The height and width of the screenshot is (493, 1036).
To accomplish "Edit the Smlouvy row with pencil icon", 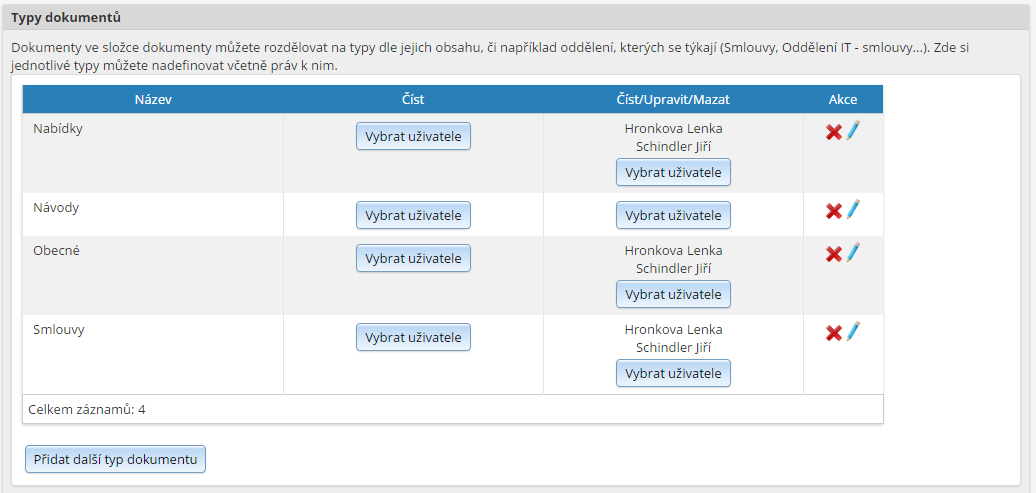I will click(x=854, y=331).
